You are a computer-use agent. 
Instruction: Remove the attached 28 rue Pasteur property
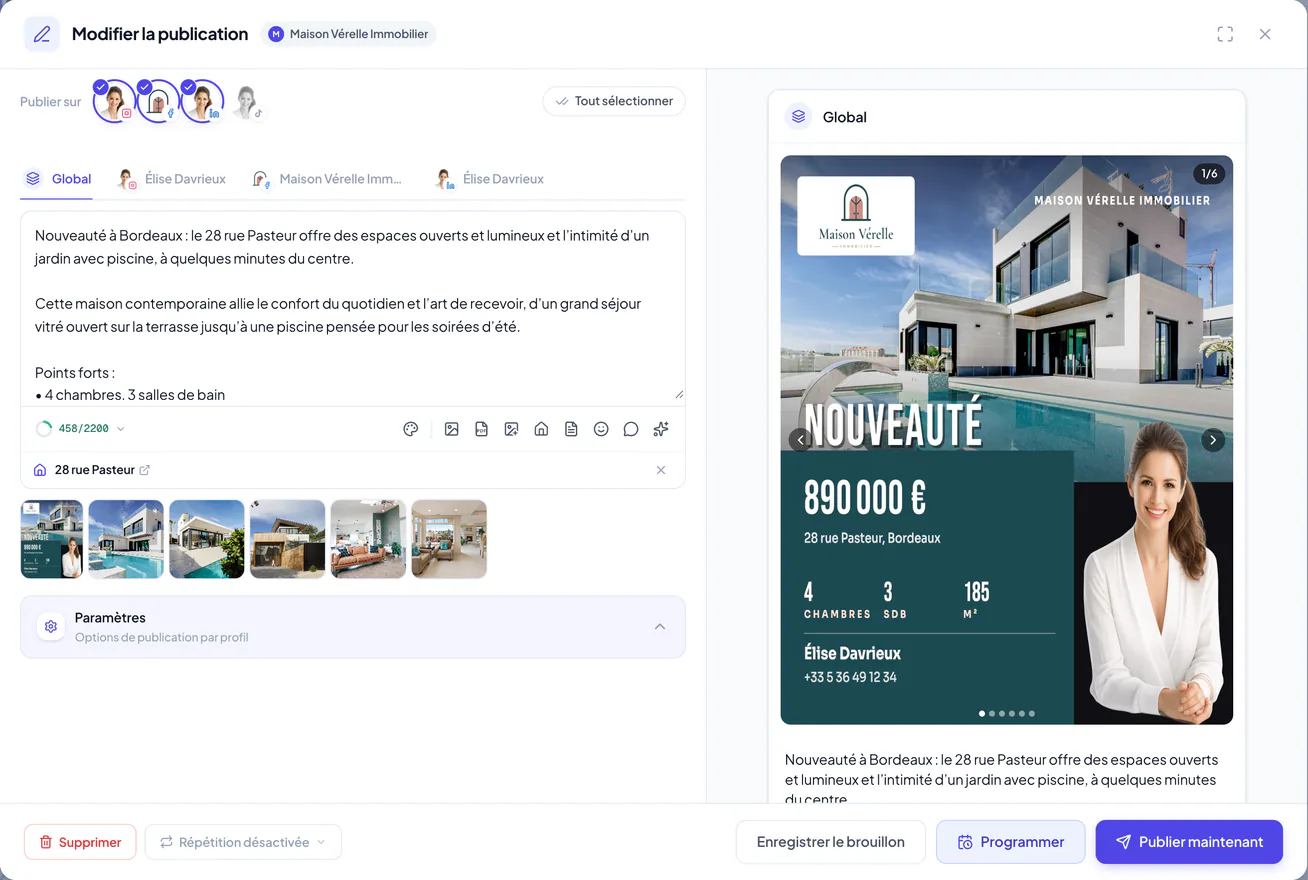coord(661,470)
